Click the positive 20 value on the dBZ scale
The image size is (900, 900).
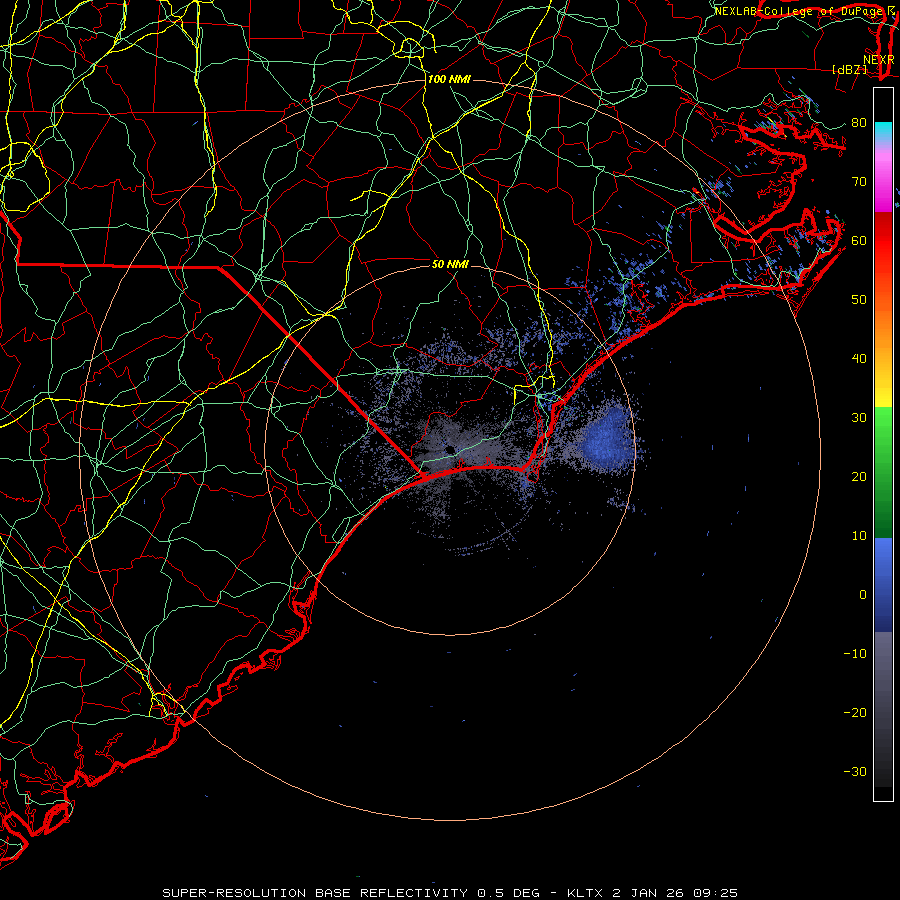coord(859,477)
